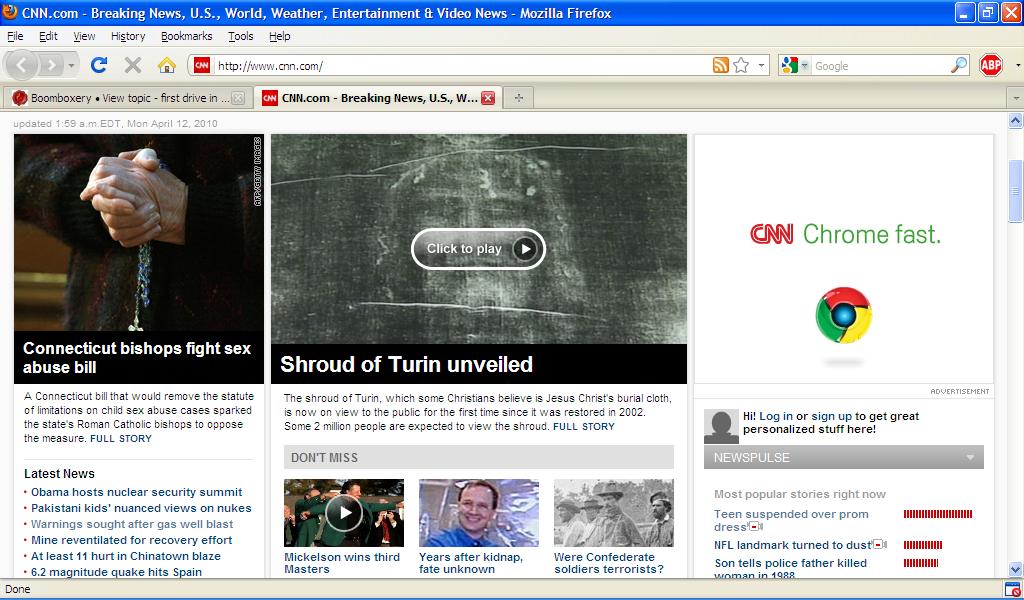Open the search engine selector dropdown
Image resolution: width=1024 pixels, height=600 pixels.
point(805,65)
